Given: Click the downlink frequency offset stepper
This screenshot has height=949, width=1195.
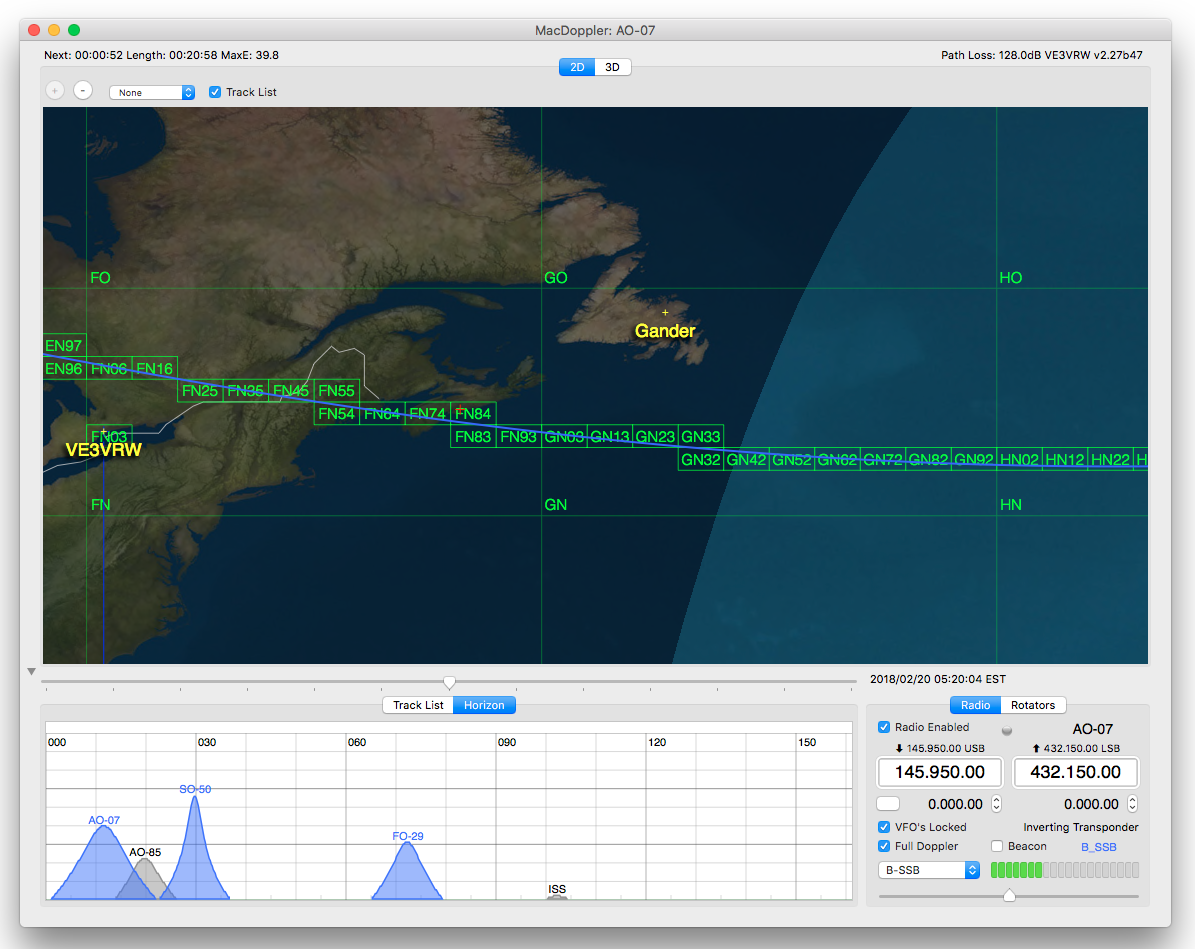Looking at the screenshot, I should tap(996, 804).
